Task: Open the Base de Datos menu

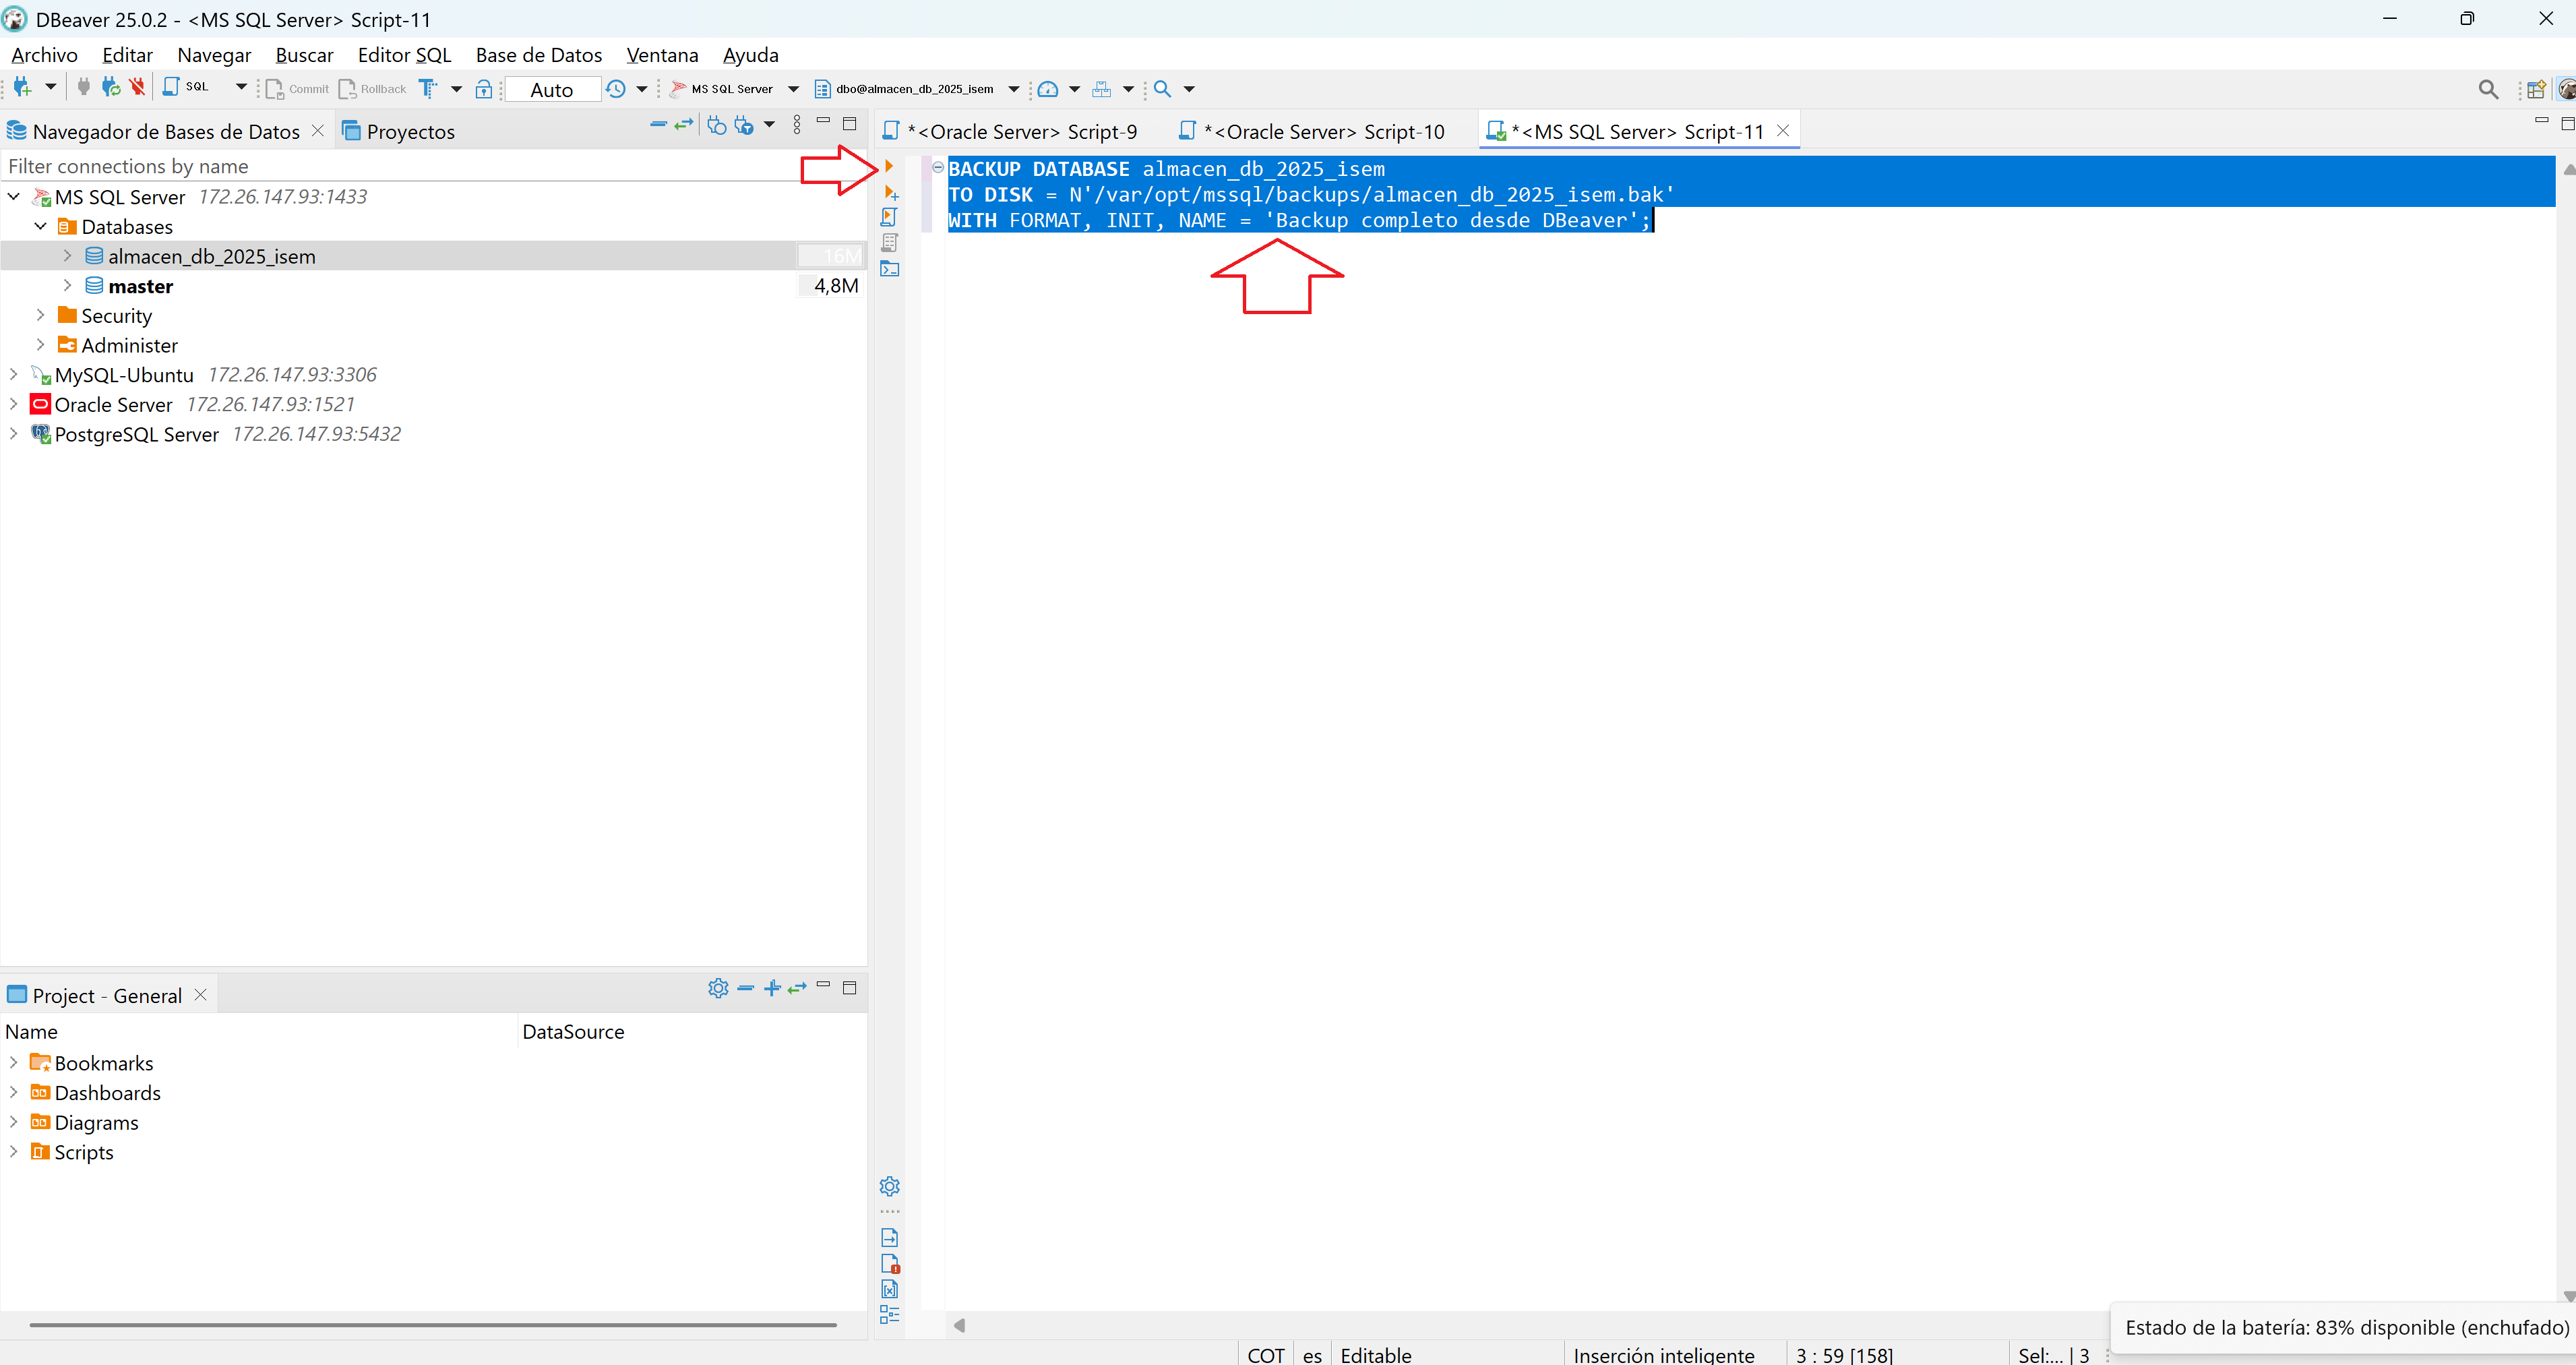Action: click(x=539, y=55)
